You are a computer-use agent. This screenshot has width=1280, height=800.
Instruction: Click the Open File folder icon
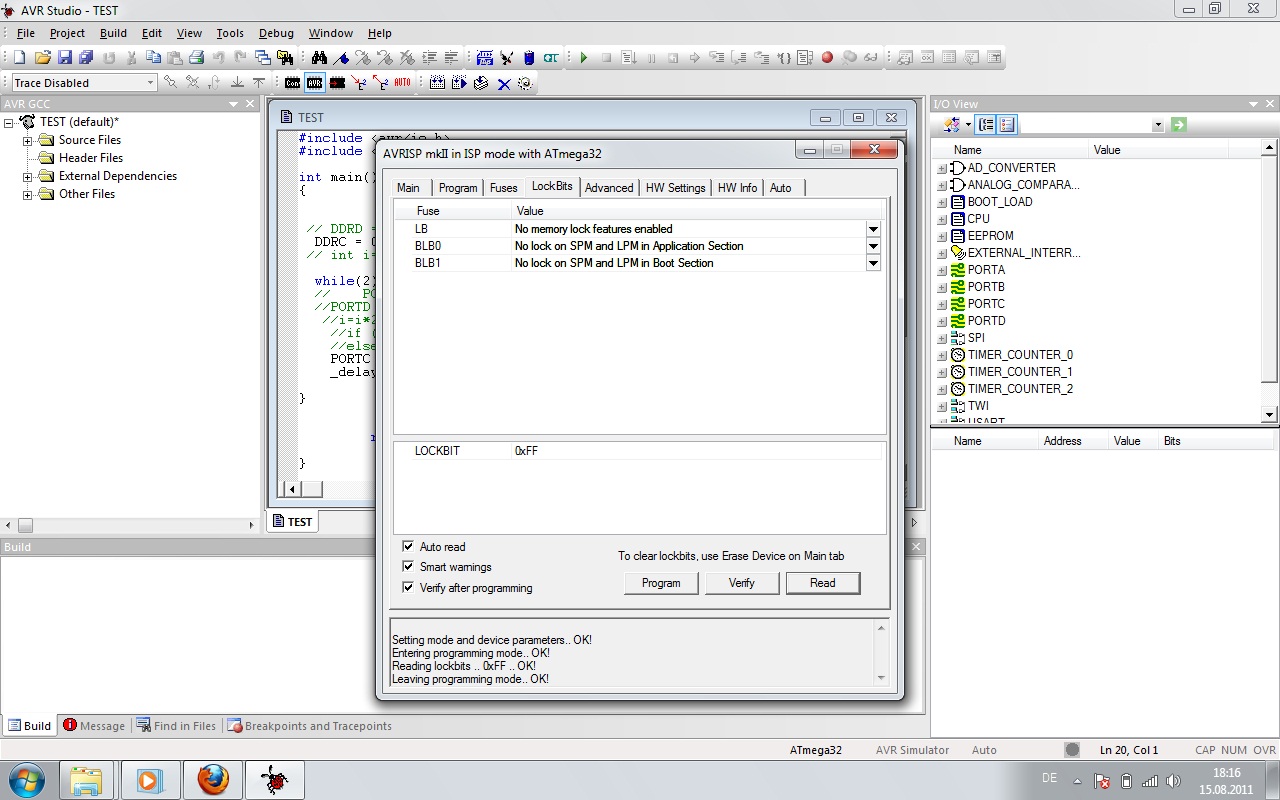42,58
